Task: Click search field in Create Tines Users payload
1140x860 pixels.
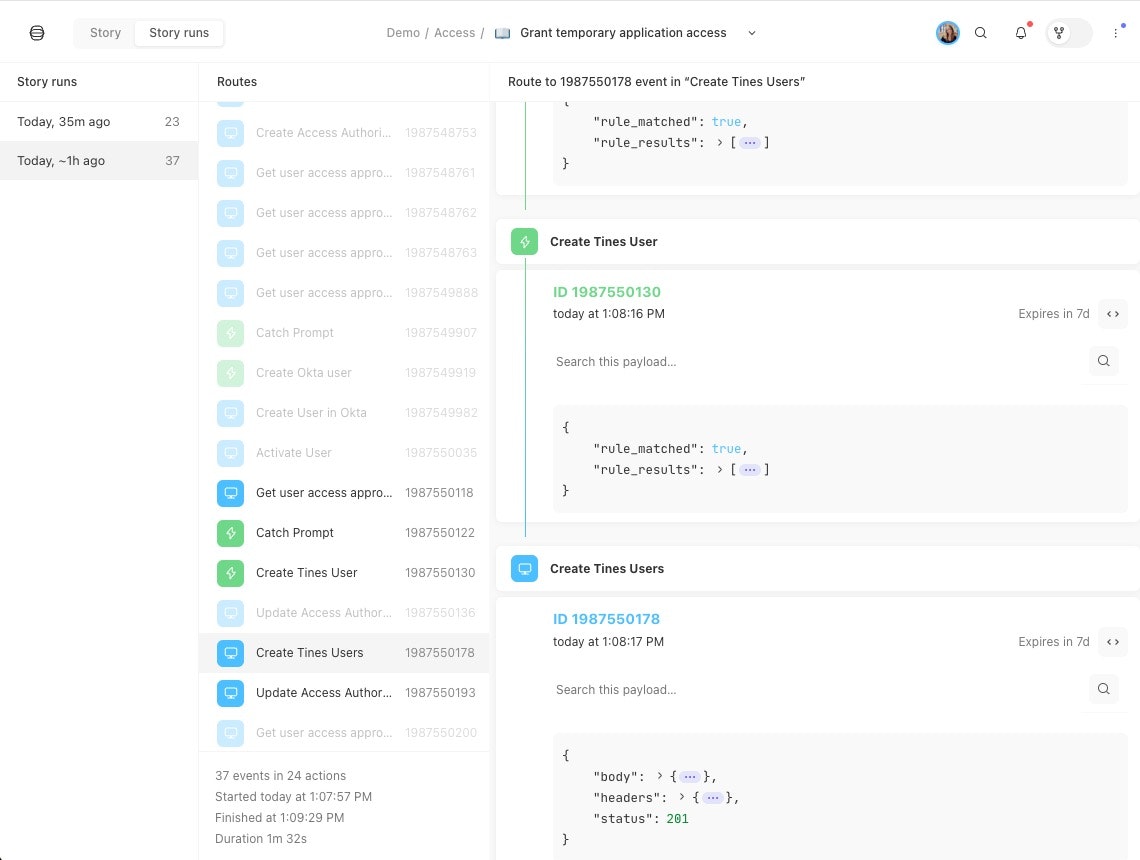Action: tap(815, 689)
